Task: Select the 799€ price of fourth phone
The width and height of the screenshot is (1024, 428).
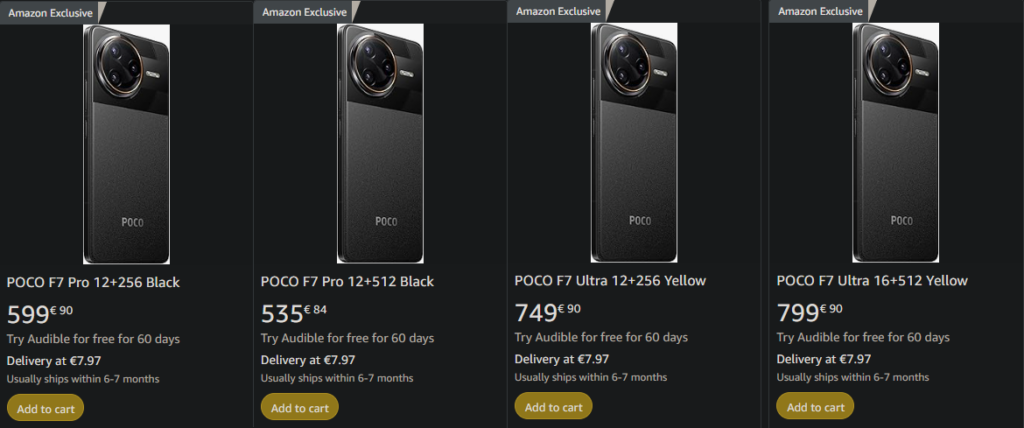Action: pyautogui.click(x=810, y=313)
